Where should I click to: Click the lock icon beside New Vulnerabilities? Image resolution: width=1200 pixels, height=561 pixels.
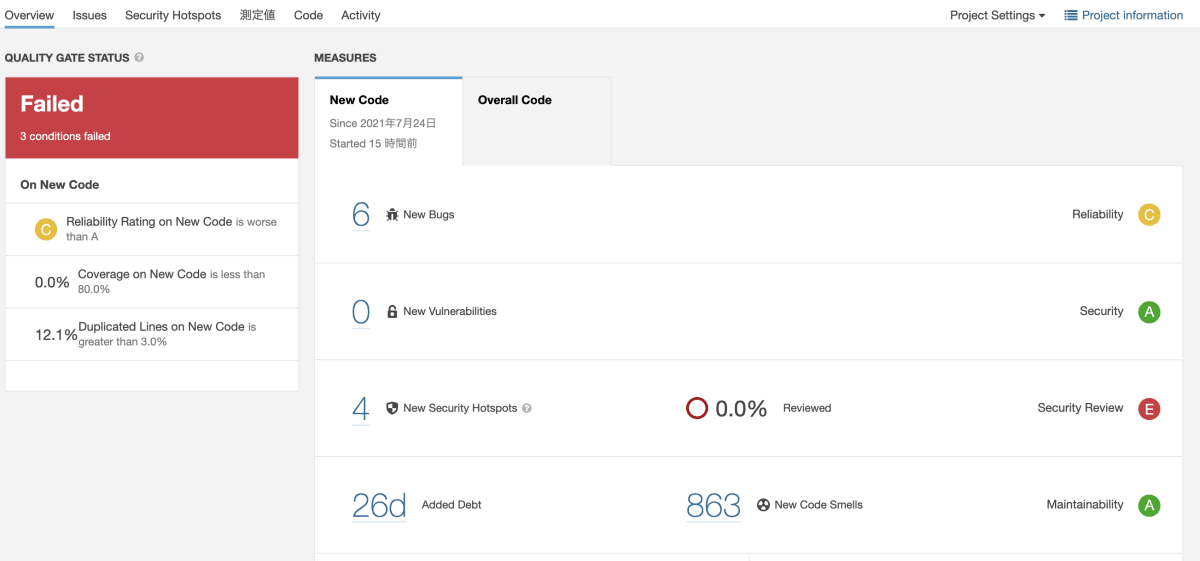click(392, 311)
